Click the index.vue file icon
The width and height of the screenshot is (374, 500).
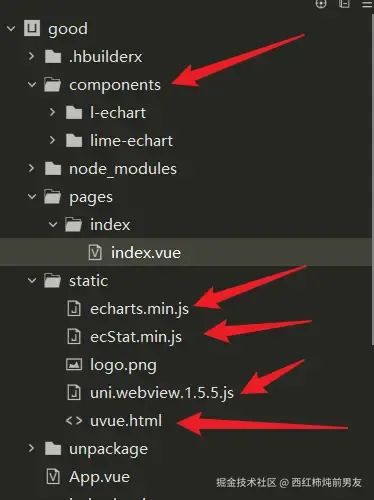(x=95, y=252)
